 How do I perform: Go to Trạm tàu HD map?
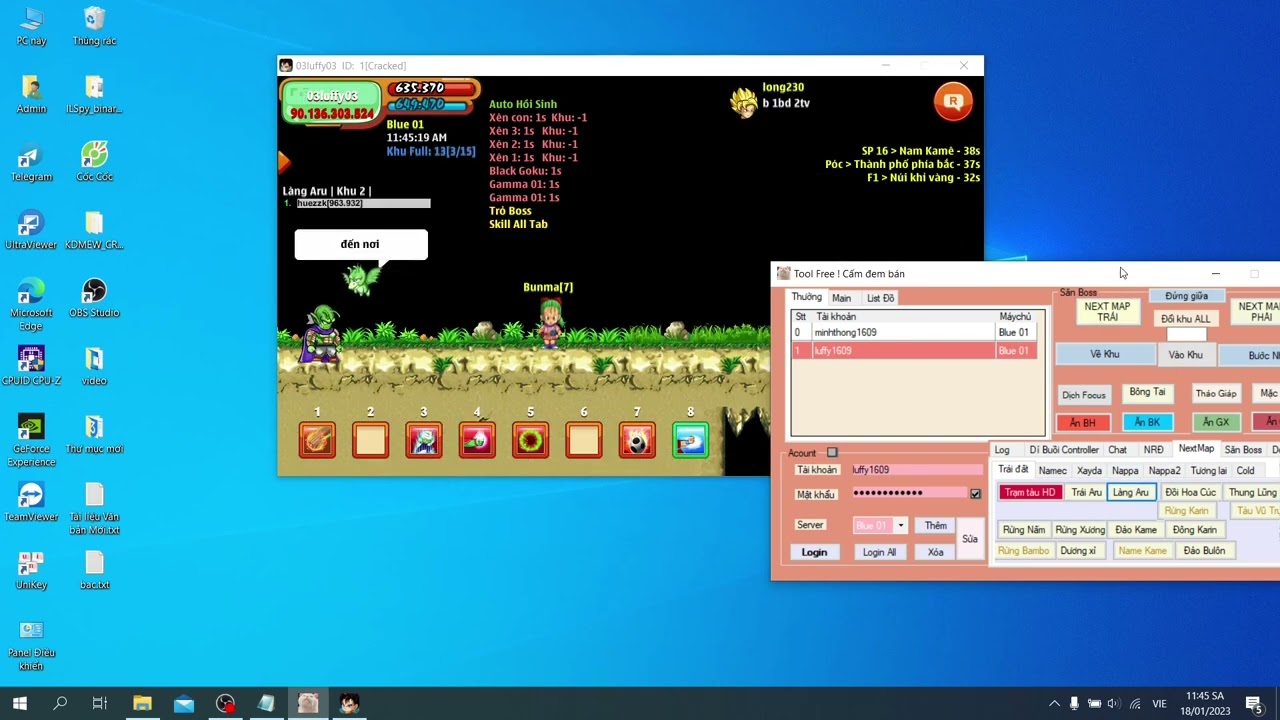tap(1030, 492)
